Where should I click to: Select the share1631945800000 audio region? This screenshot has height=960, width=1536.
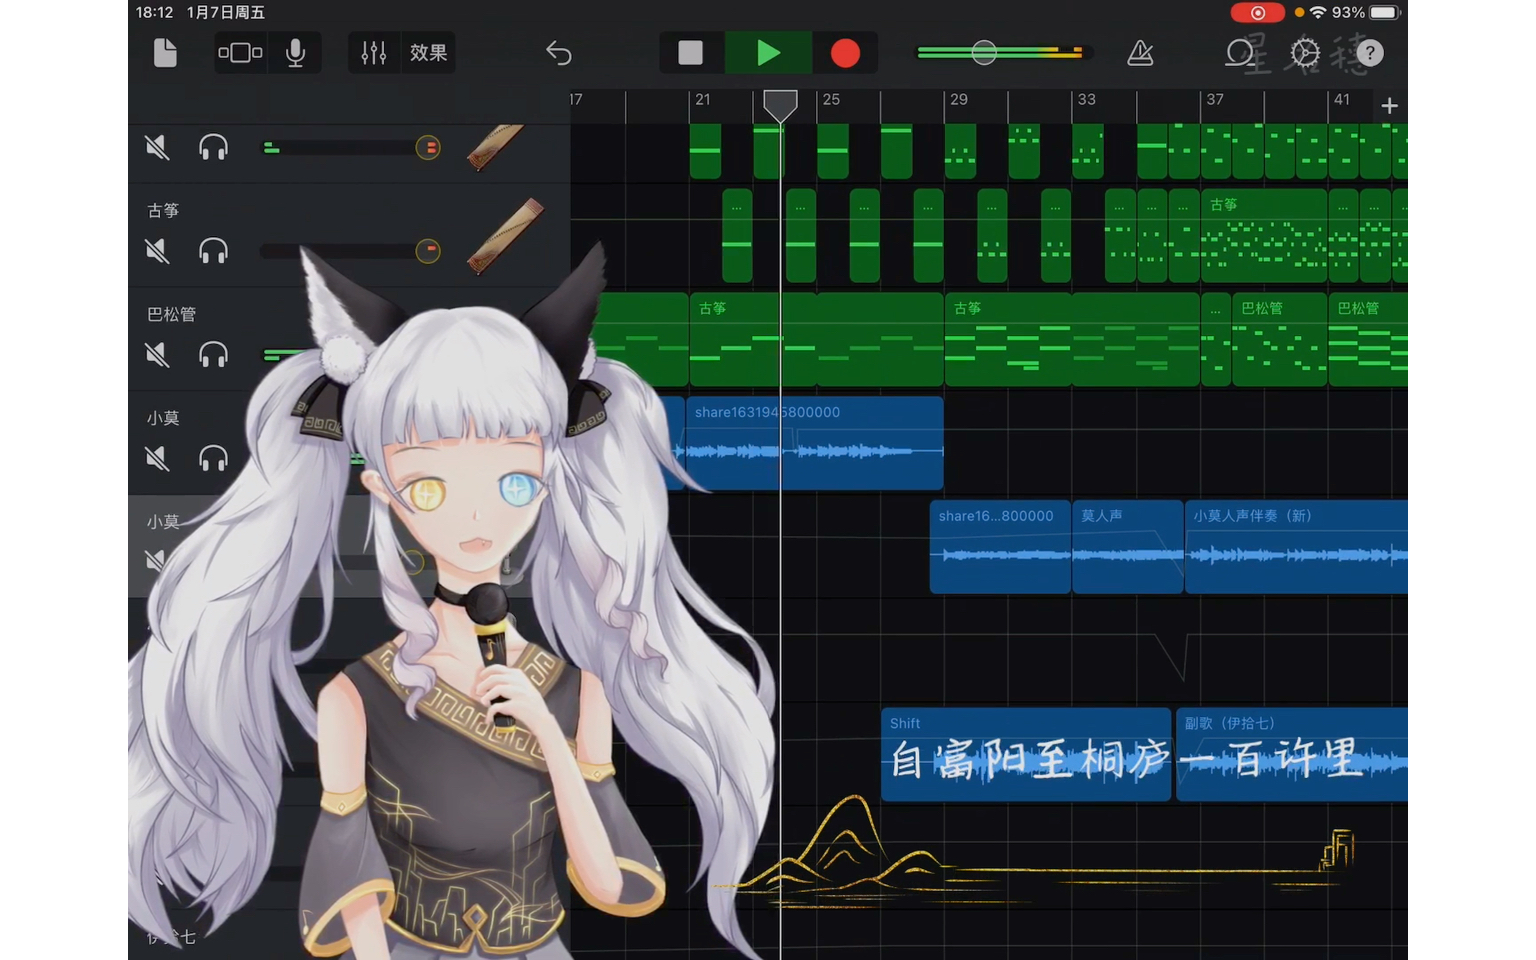814,443
